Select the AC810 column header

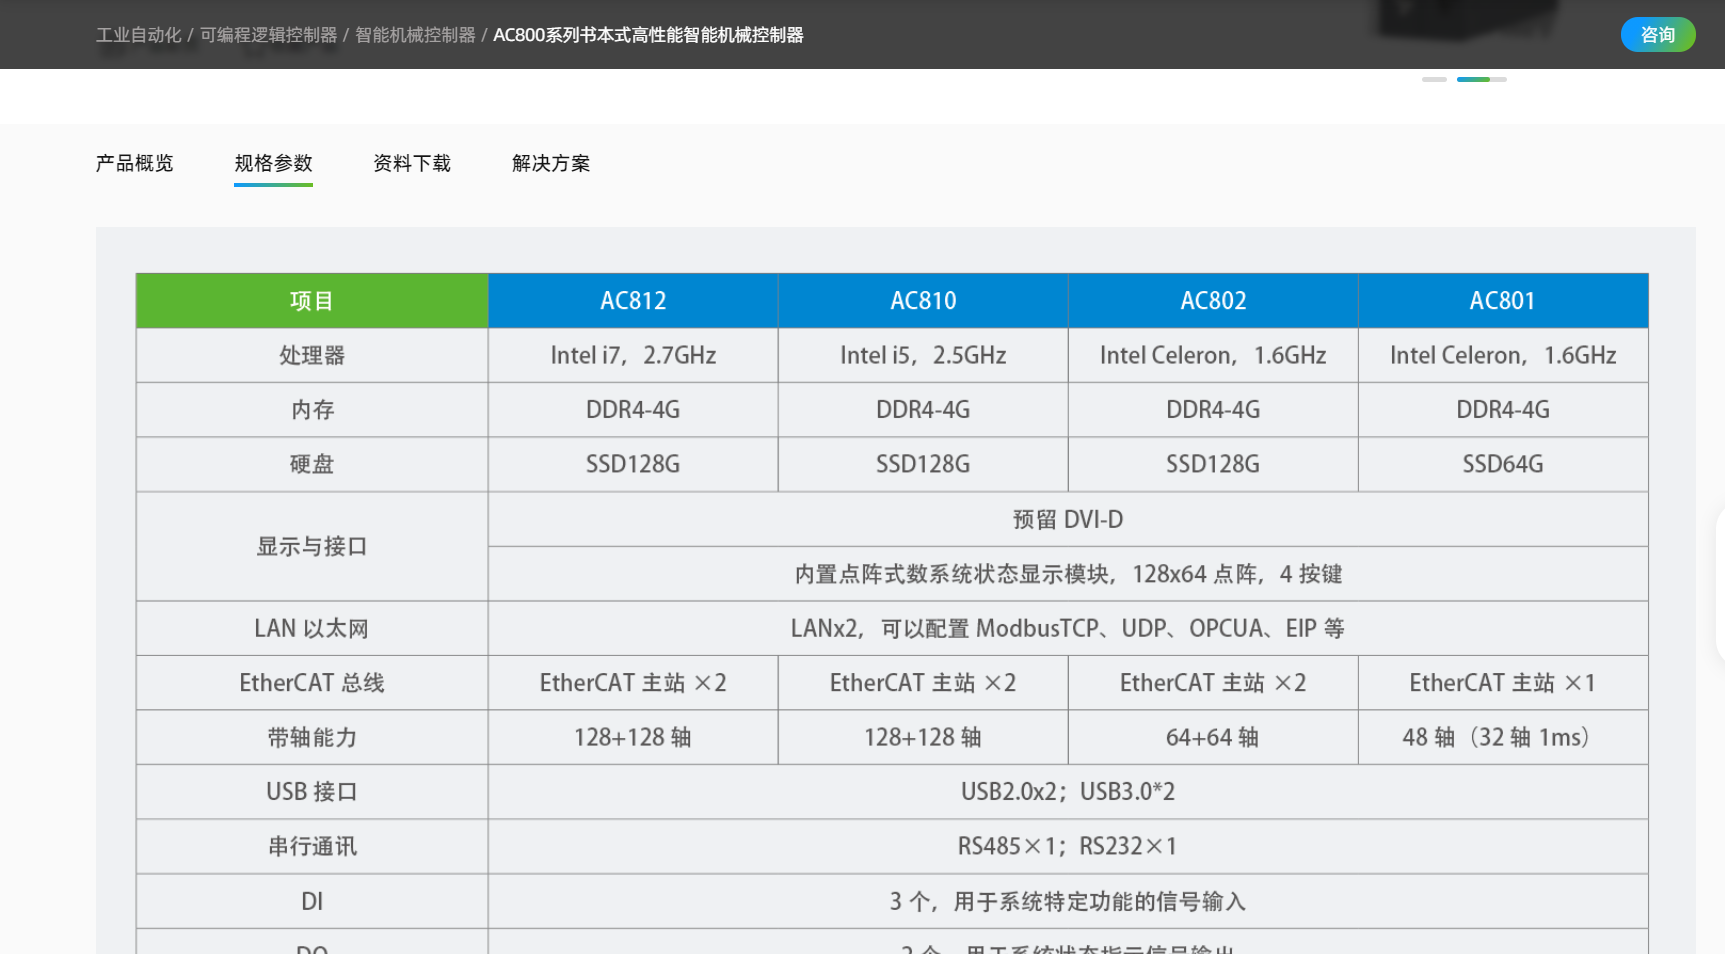click(923, 301)
